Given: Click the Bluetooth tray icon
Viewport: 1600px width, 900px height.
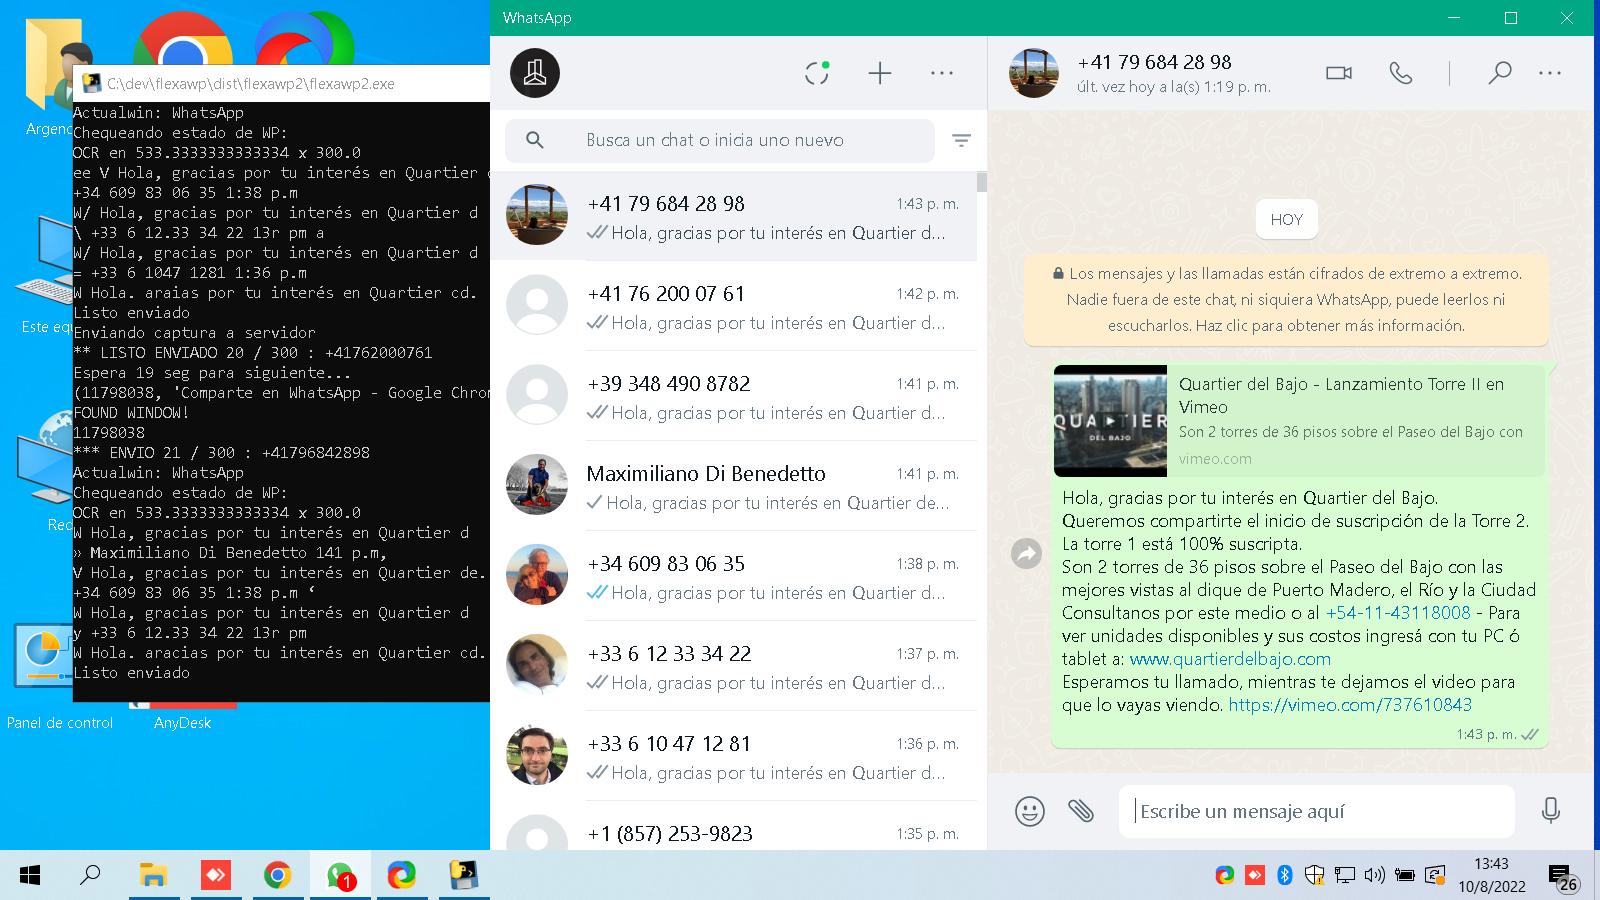Looking at the screenshot, I should pyautogui.click(x=1285, y=876).
